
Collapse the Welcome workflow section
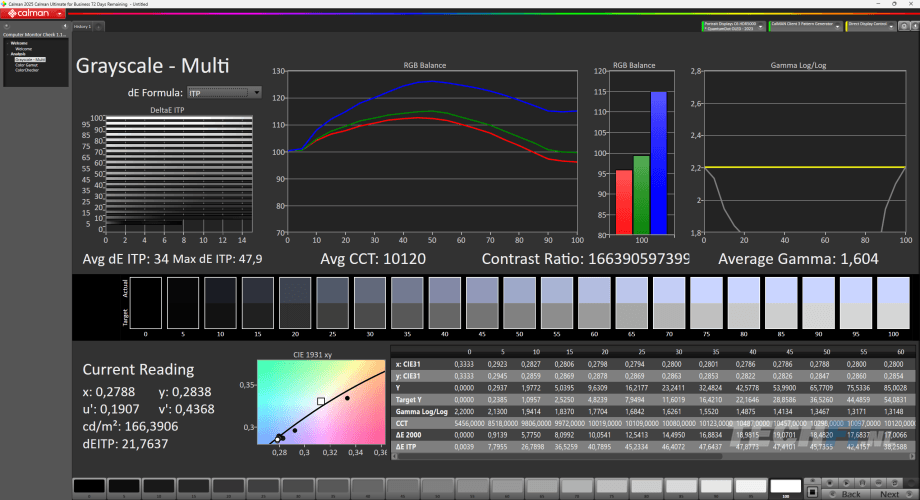click(8, 43)
